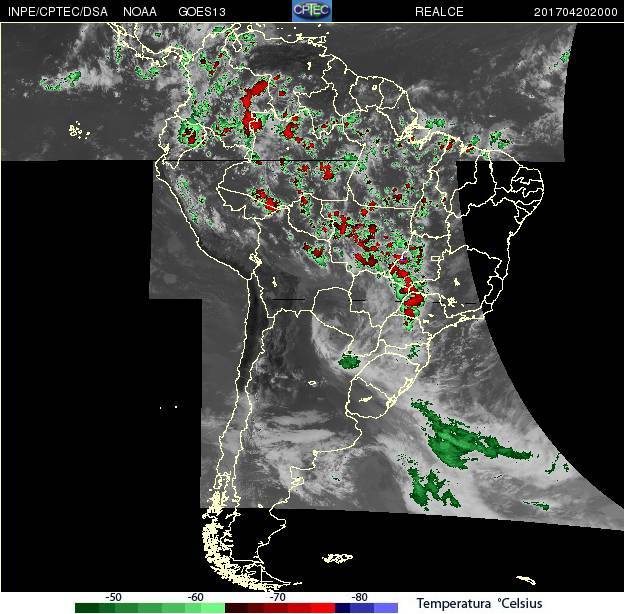
Task: Pick the darkest green legend swatch
Action: click(x=87, y=608)
